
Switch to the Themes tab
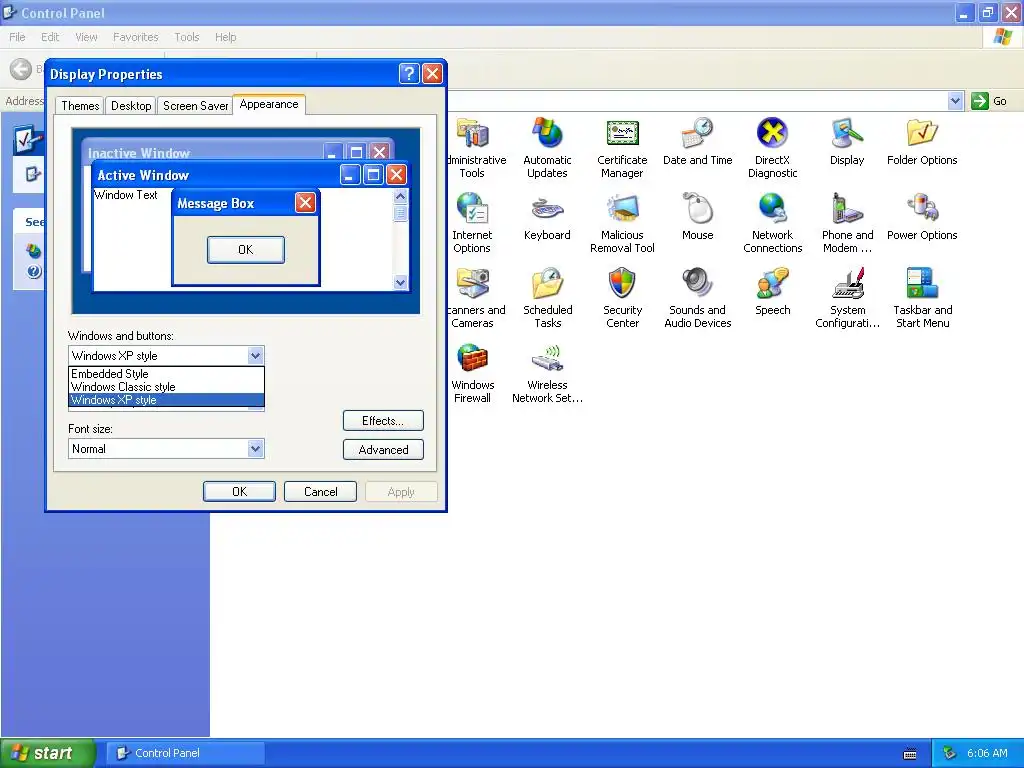point(80,106)
